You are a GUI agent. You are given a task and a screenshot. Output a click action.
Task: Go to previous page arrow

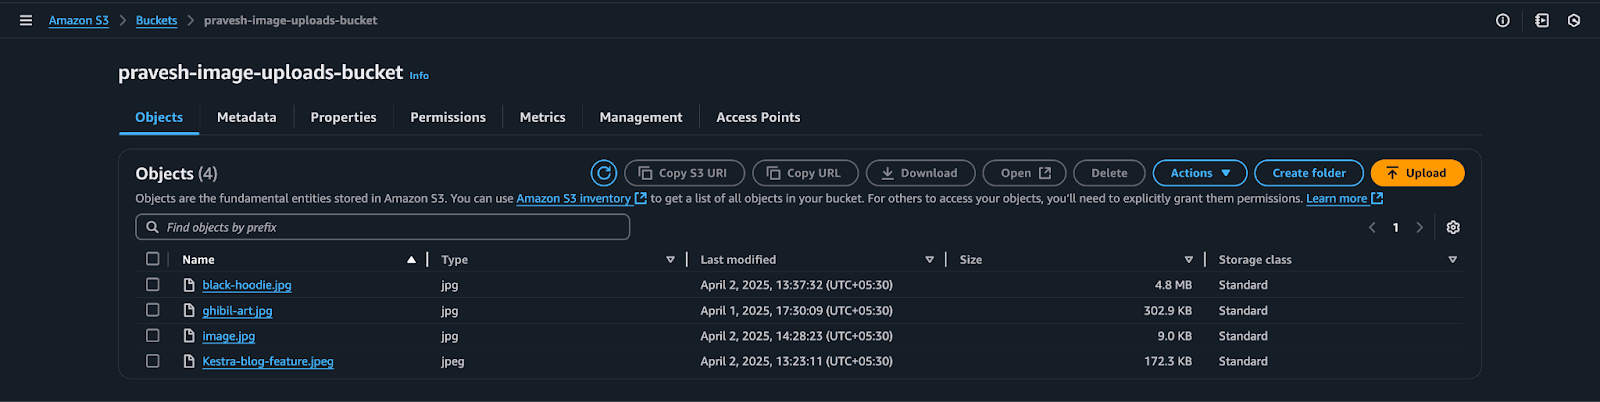tap(1372, 228)
